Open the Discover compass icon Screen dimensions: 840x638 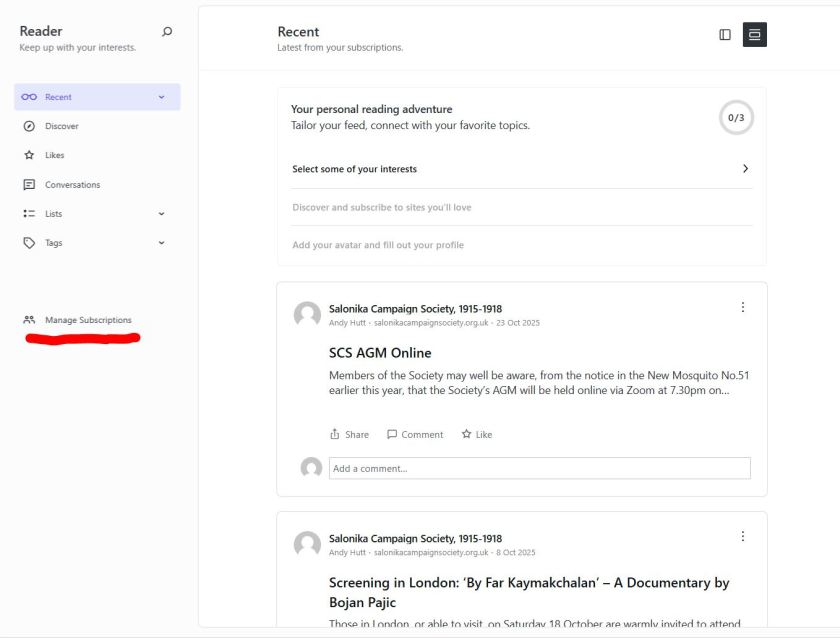point(29,126)
